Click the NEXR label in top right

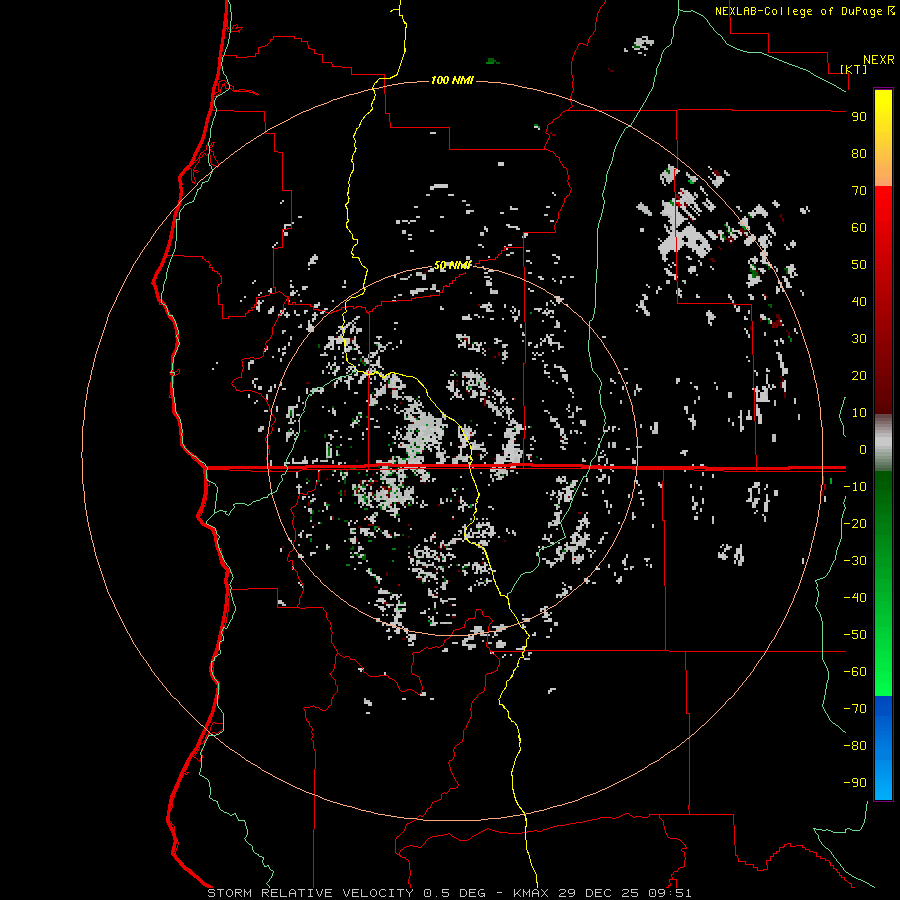[879, 59]
